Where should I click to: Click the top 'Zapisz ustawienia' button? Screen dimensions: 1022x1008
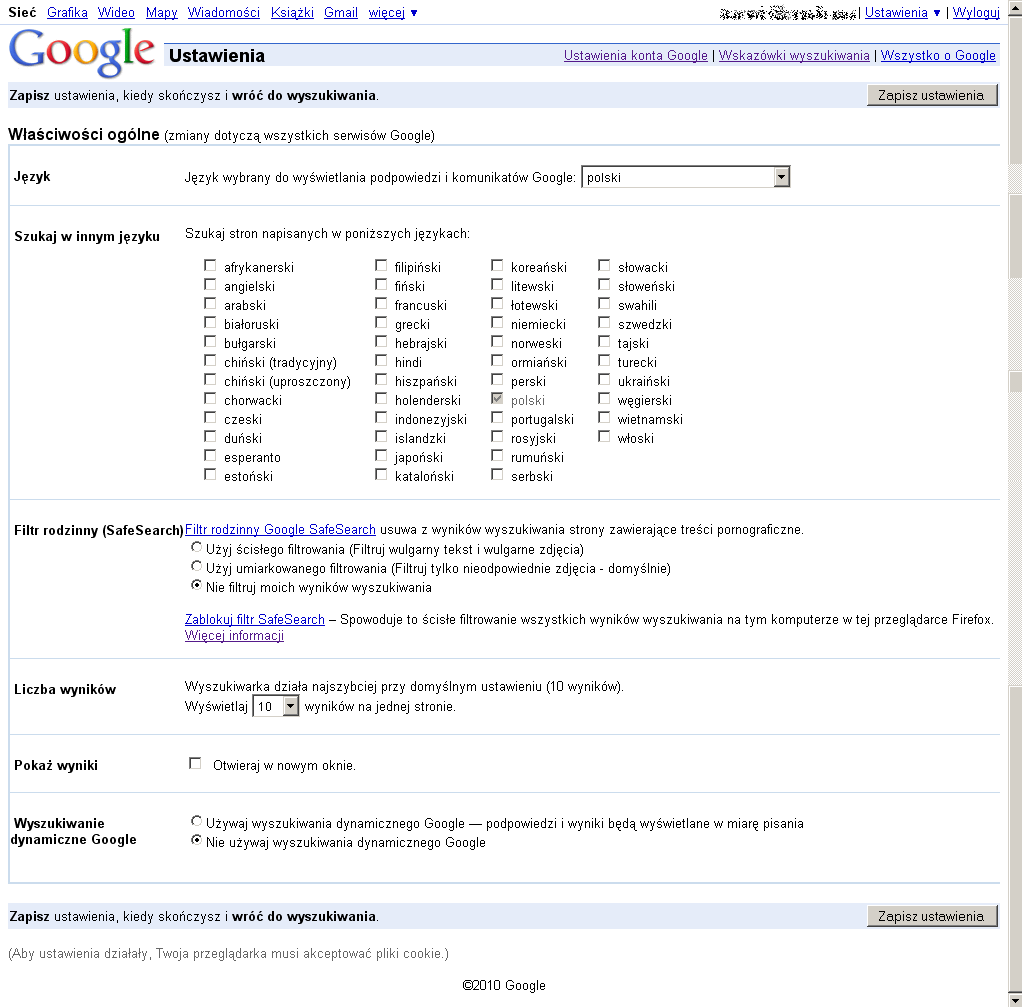[932, 95]
